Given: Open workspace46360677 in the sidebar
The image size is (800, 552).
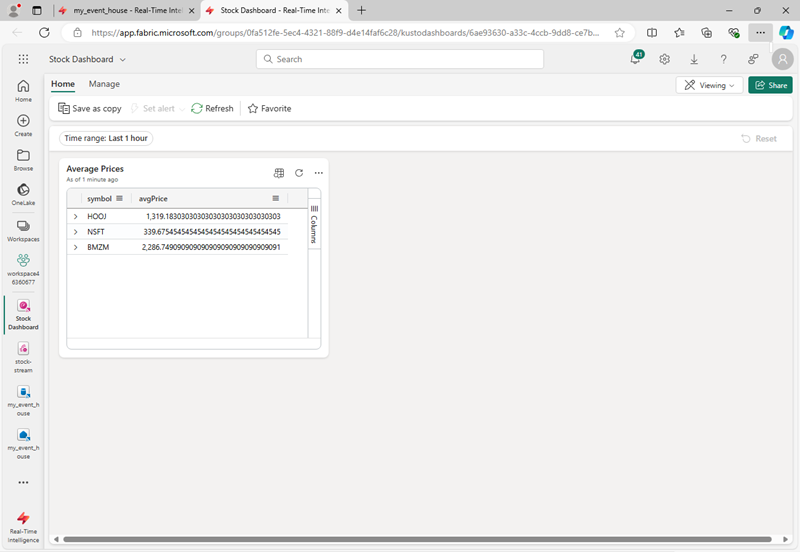Looking at the screenshot, I should point(23,269).
